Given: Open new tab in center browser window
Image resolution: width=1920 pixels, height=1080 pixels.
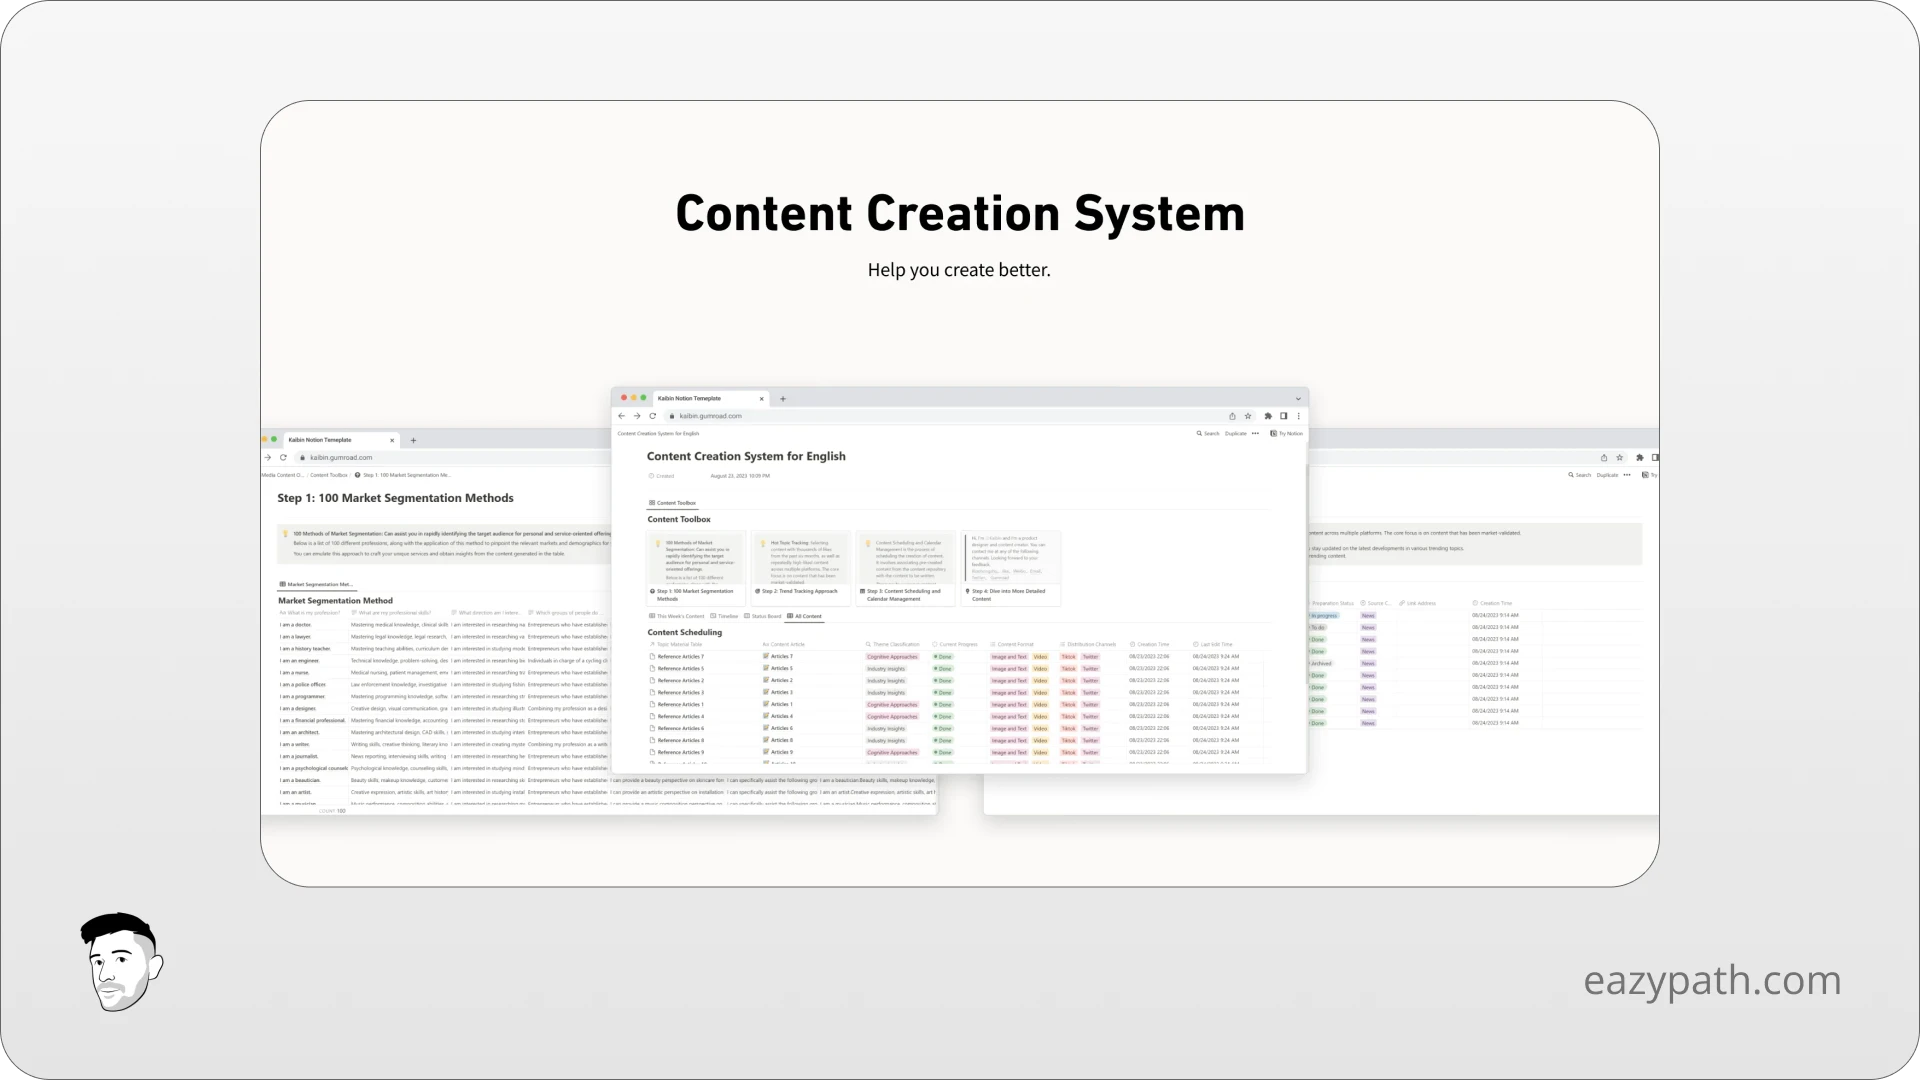Looking at the screenshot, I should [783, 398].
